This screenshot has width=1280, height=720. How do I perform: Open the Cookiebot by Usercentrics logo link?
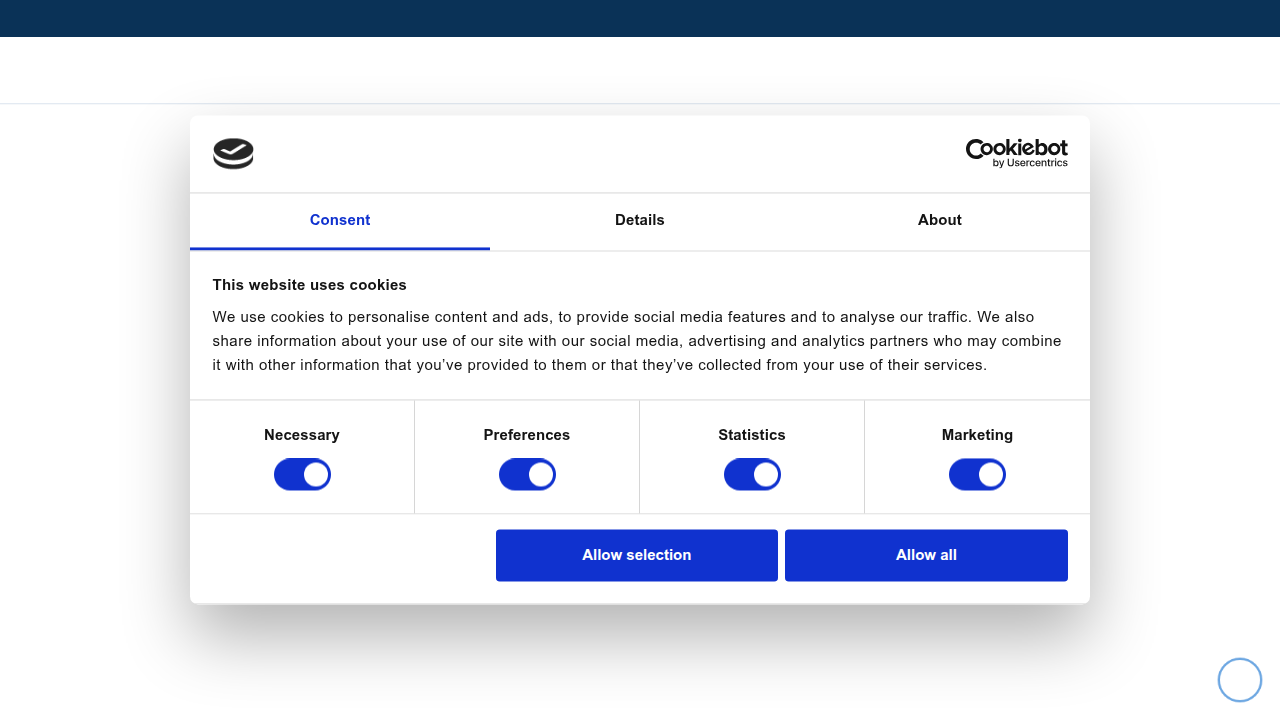pos(1016,153)
